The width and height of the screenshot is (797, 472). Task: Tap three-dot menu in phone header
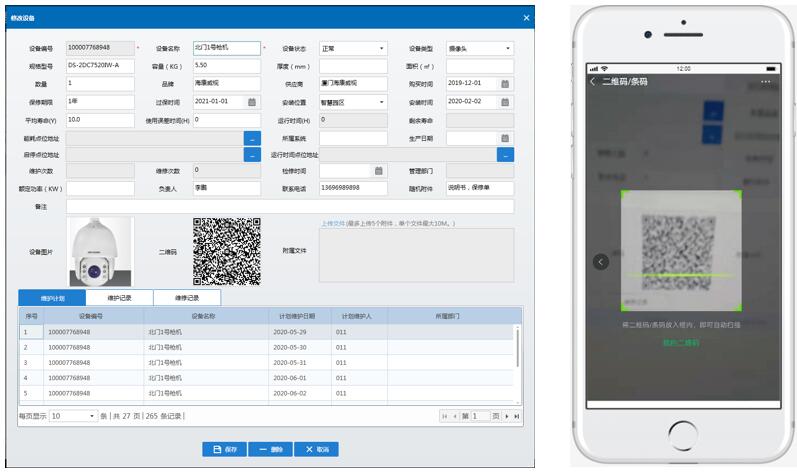(x=765, y=82)
